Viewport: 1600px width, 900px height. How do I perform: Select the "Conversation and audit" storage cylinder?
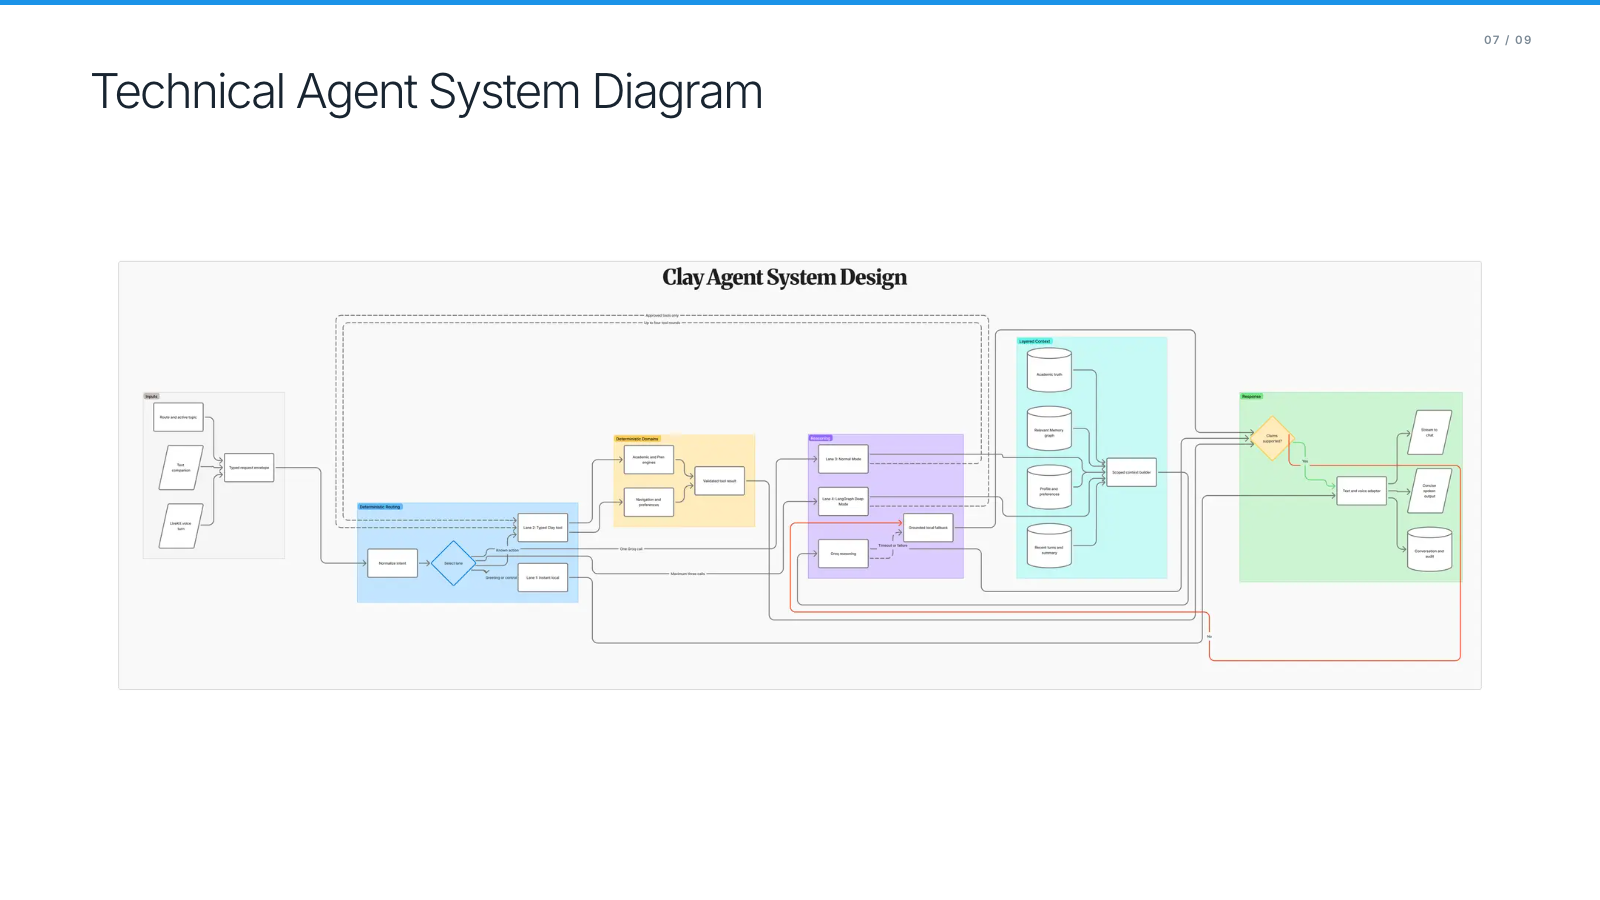(1429, 549)
